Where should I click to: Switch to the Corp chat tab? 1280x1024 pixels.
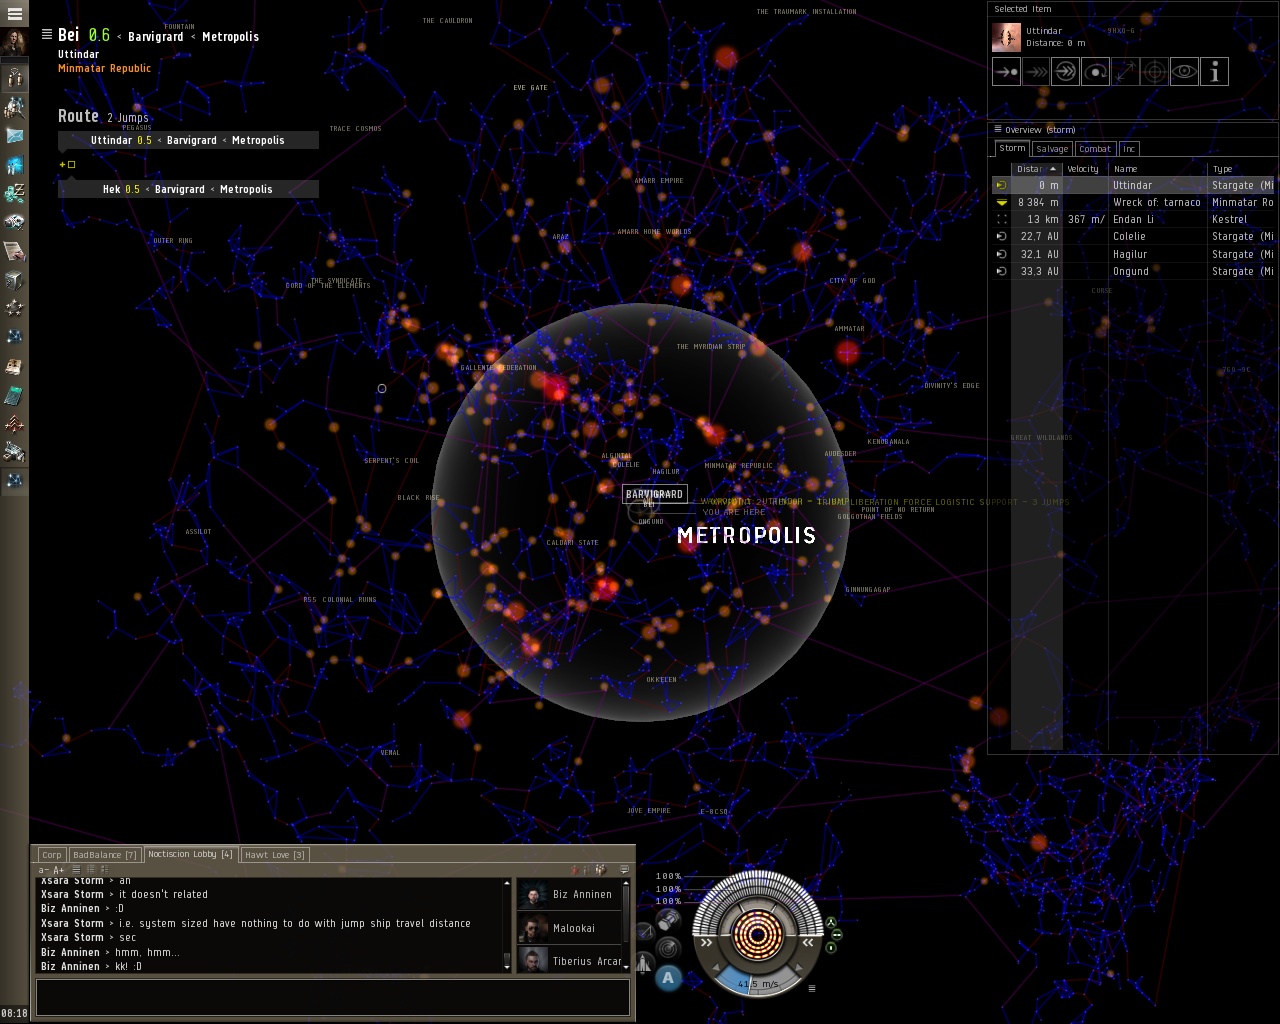[x=52, y=855]
